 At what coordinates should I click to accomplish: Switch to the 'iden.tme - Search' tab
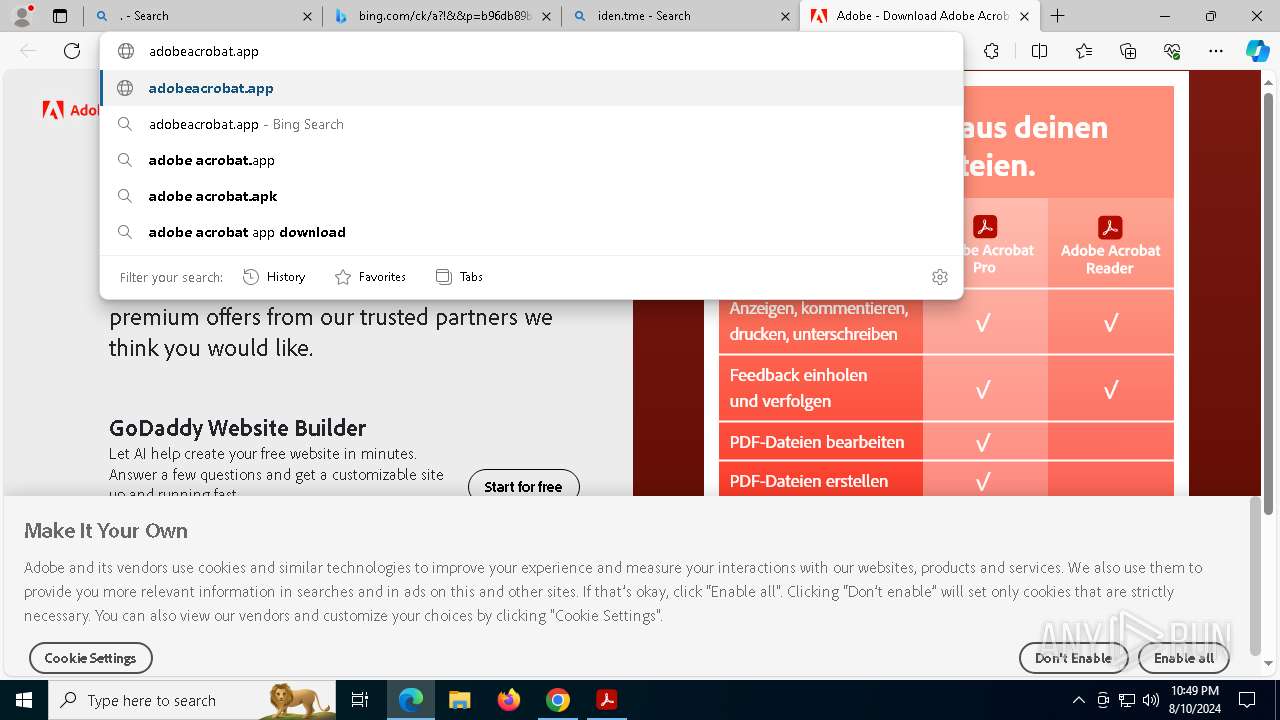pos(680,16)
